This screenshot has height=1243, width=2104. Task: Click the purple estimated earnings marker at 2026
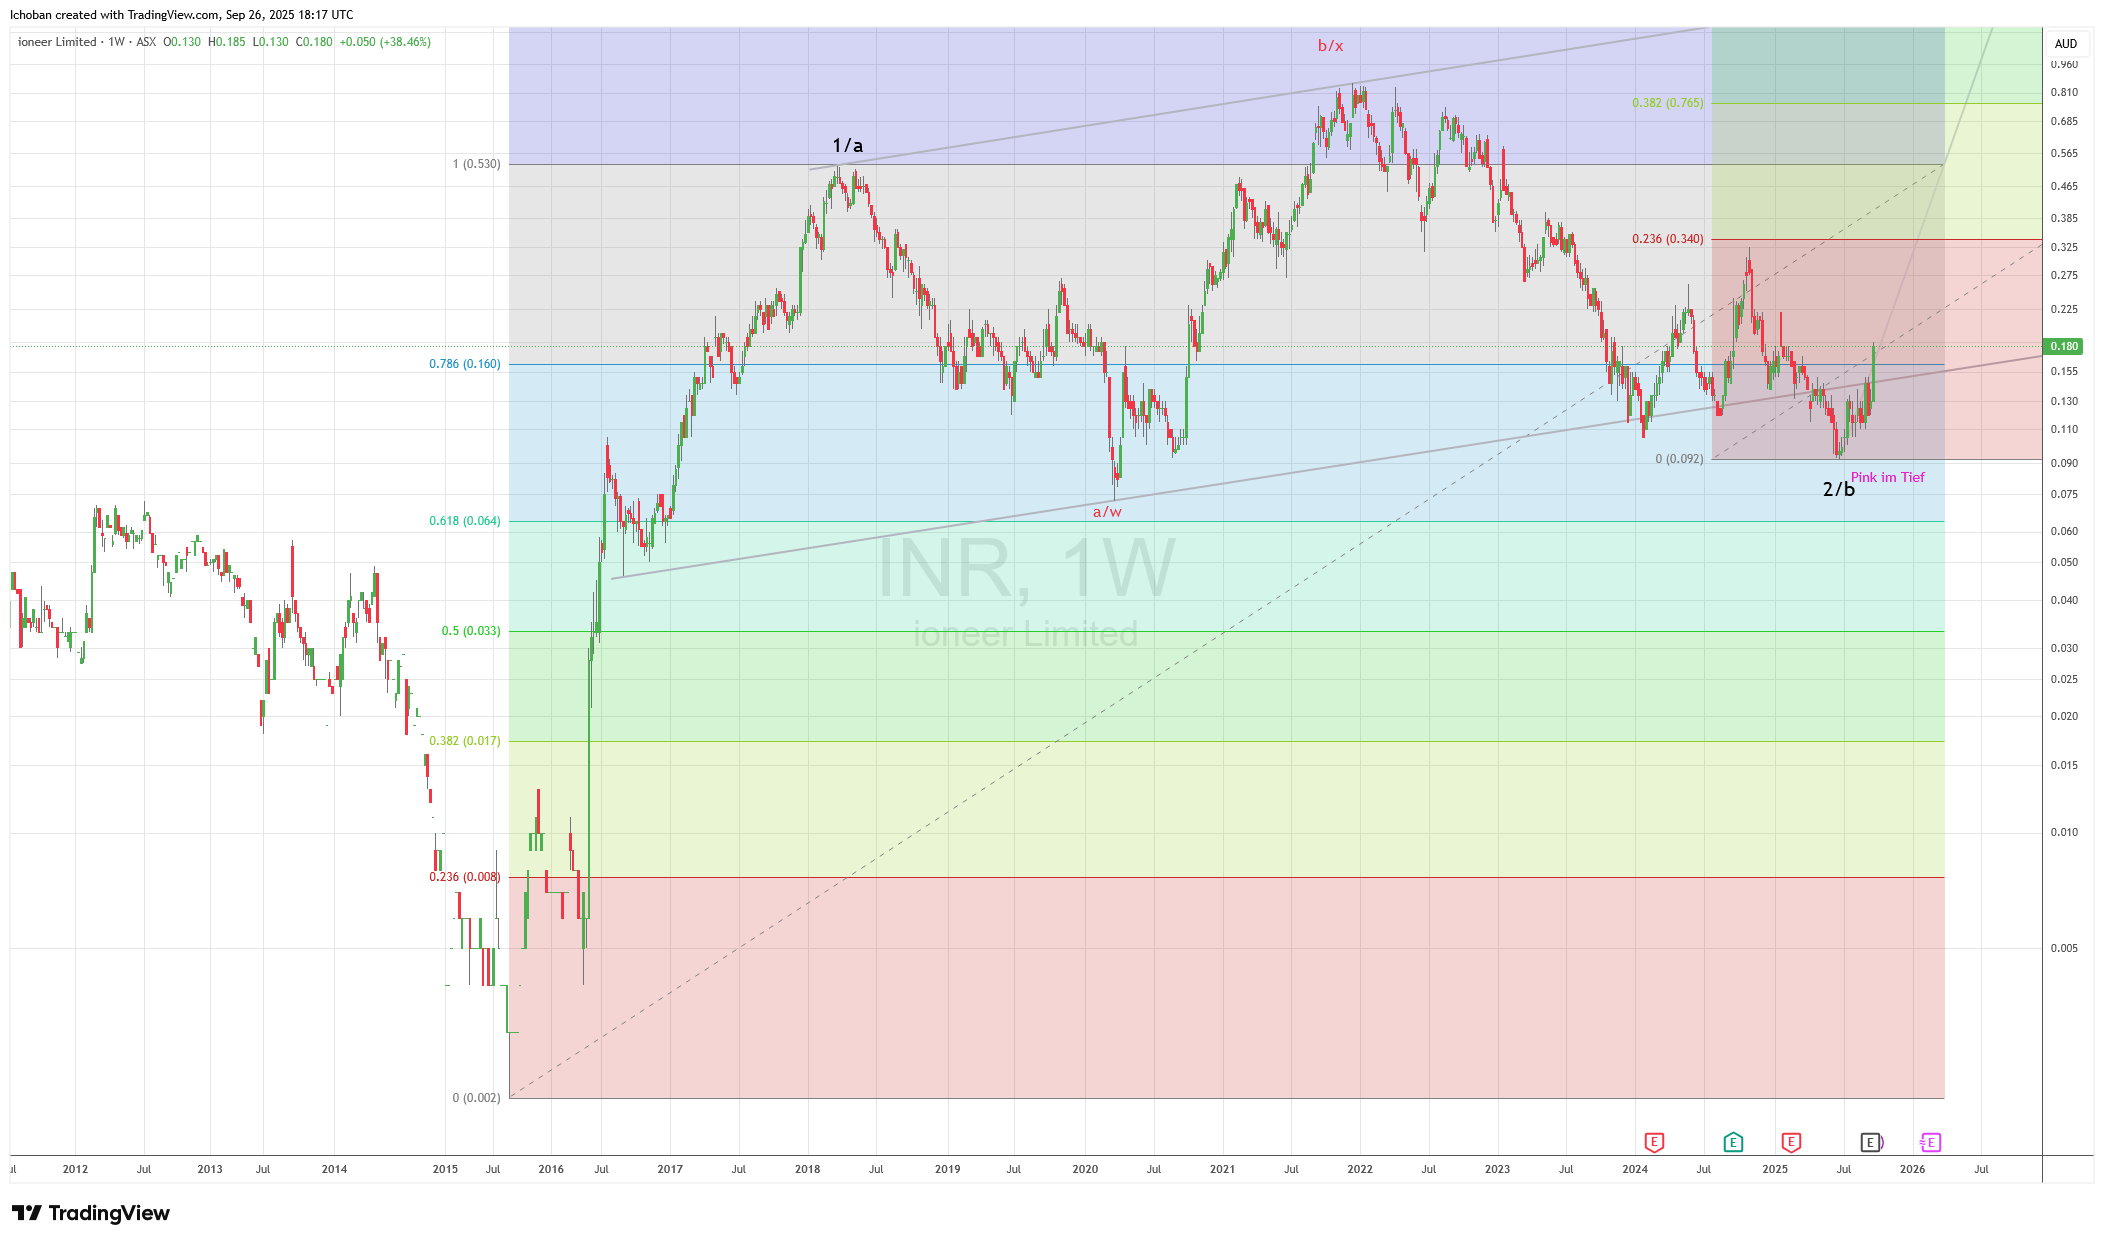click(x=1930, y=1142)
